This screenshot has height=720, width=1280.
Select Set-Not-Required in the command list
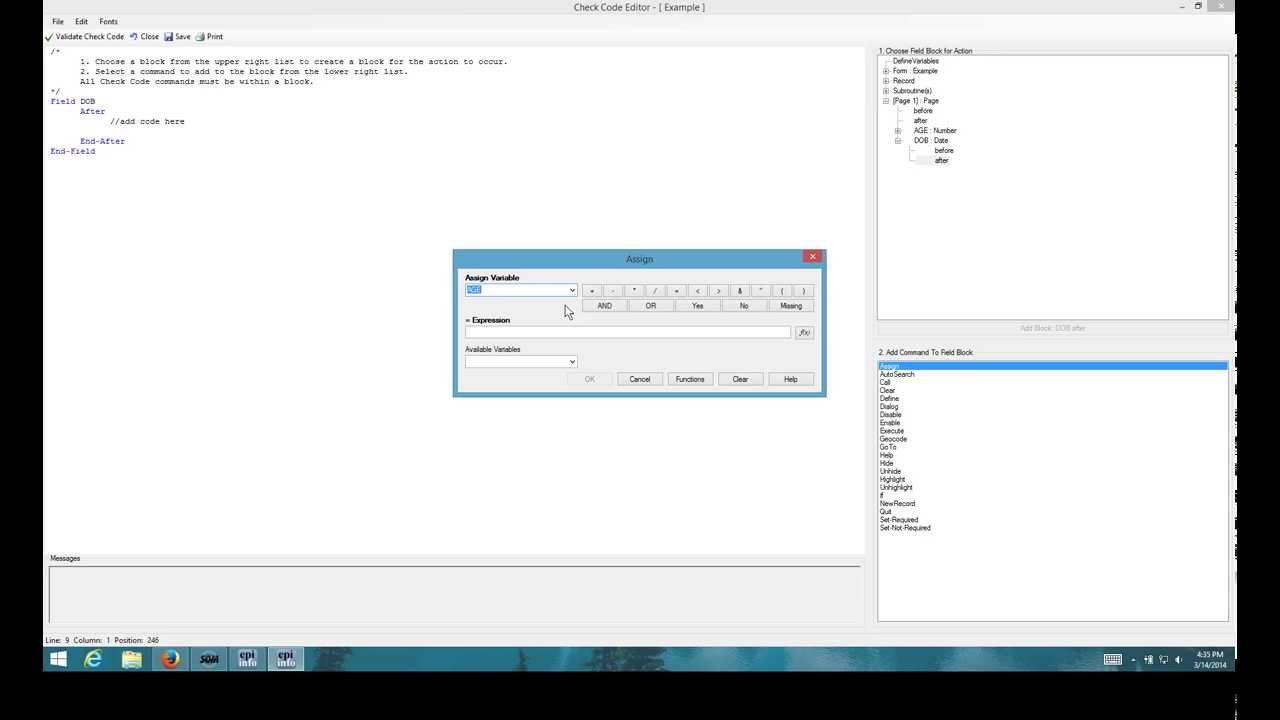905,528
